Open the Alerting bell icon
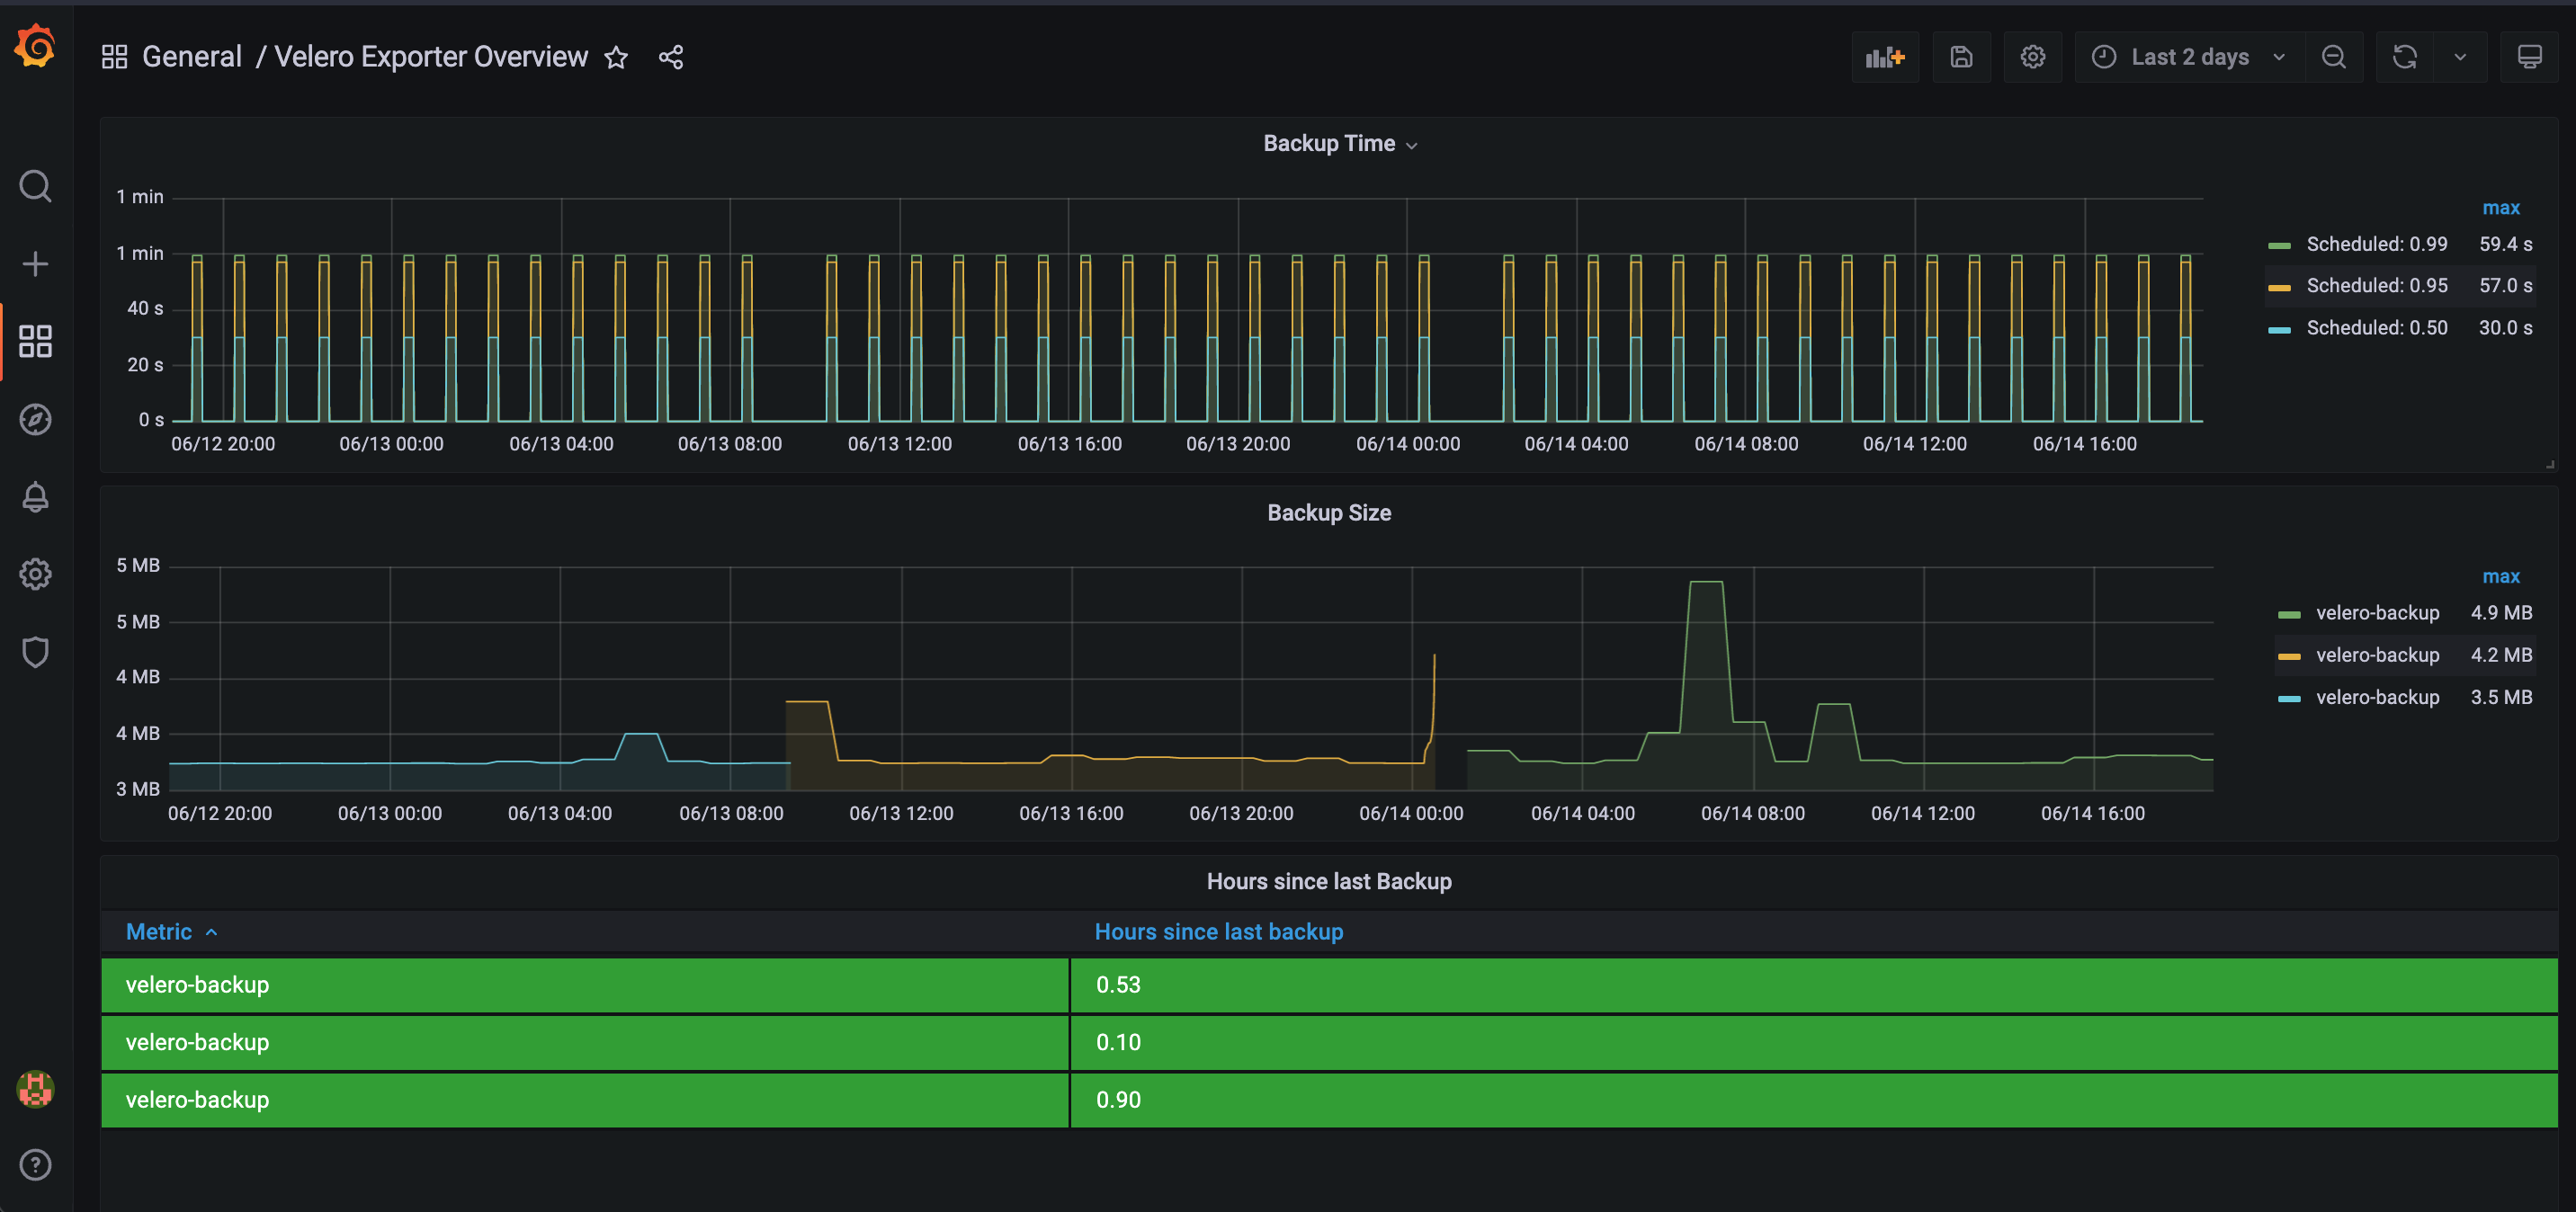 (x=35, y=497)
